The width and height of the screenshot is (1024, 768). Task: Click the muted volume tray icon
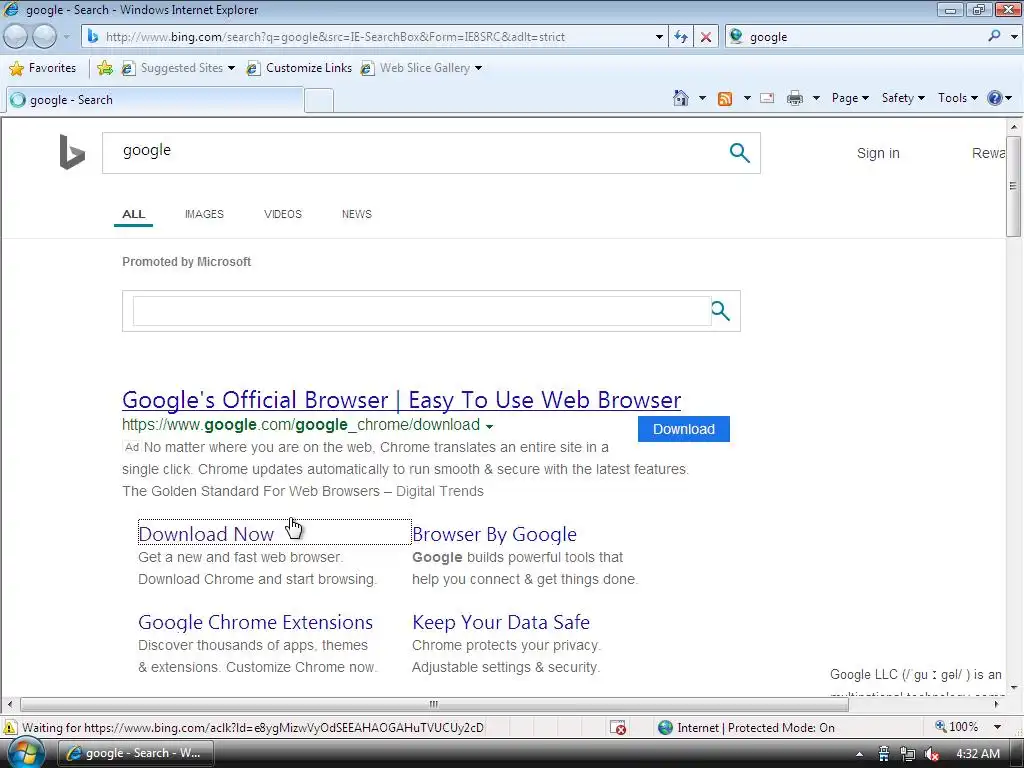click(x=931, y=754)
